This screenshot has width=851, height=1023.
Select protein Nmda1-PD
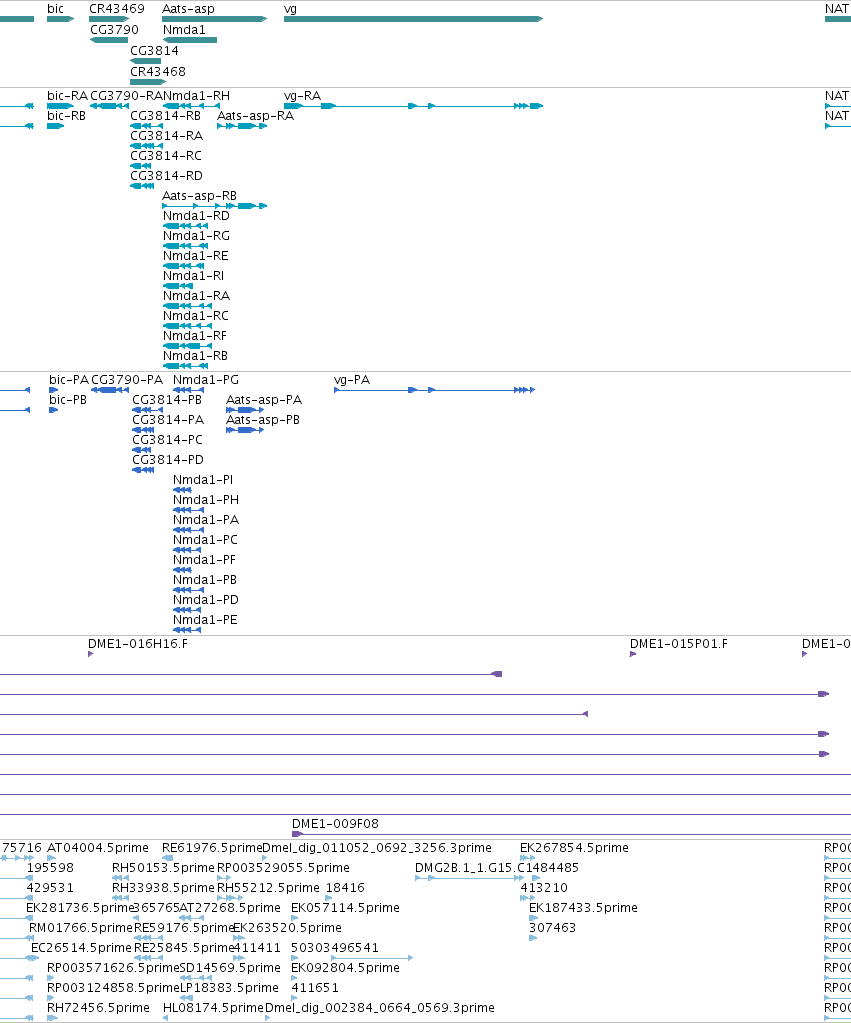187,610
